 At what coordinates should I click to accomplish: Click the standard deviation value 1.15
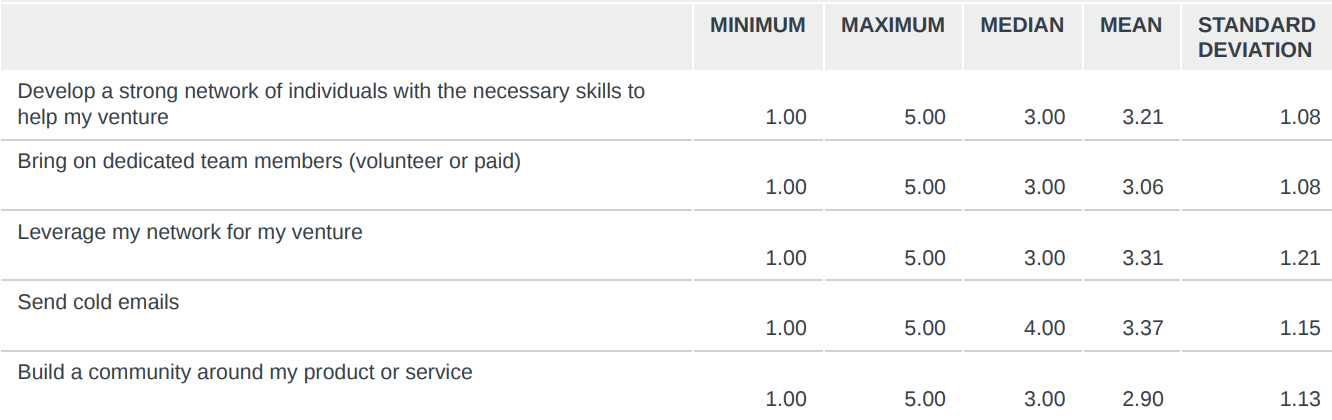coord(1300,328)
